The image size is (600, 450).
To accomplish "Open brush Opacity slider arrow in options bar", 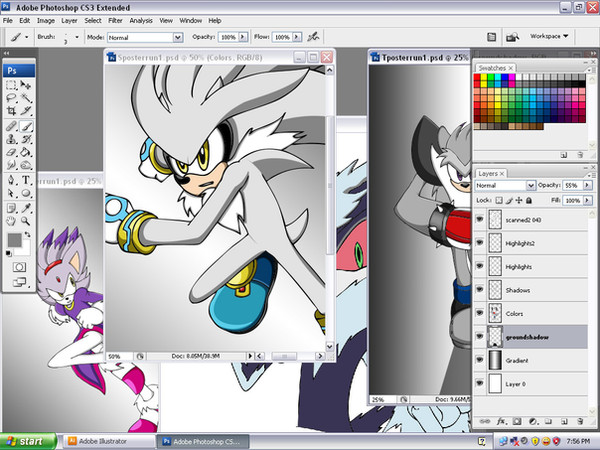I will pos(243,37).
